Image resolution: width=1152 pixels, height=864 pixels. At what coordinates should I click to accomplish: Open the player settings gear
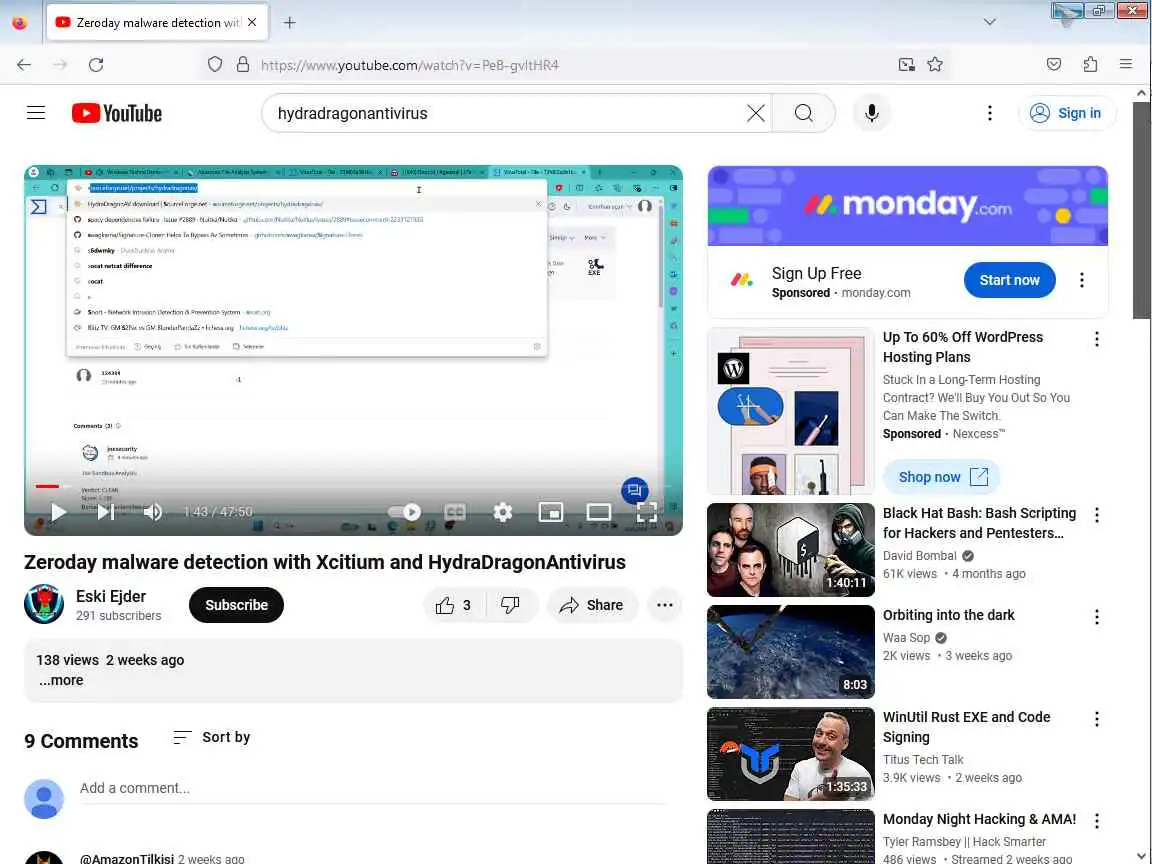point(503,512)
